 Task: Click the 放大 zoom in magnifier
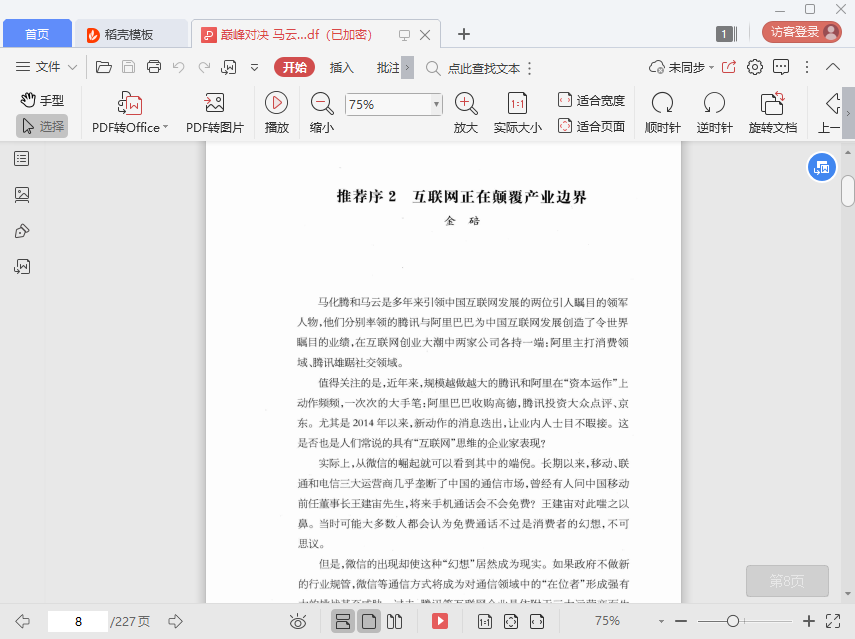[465, 104]
